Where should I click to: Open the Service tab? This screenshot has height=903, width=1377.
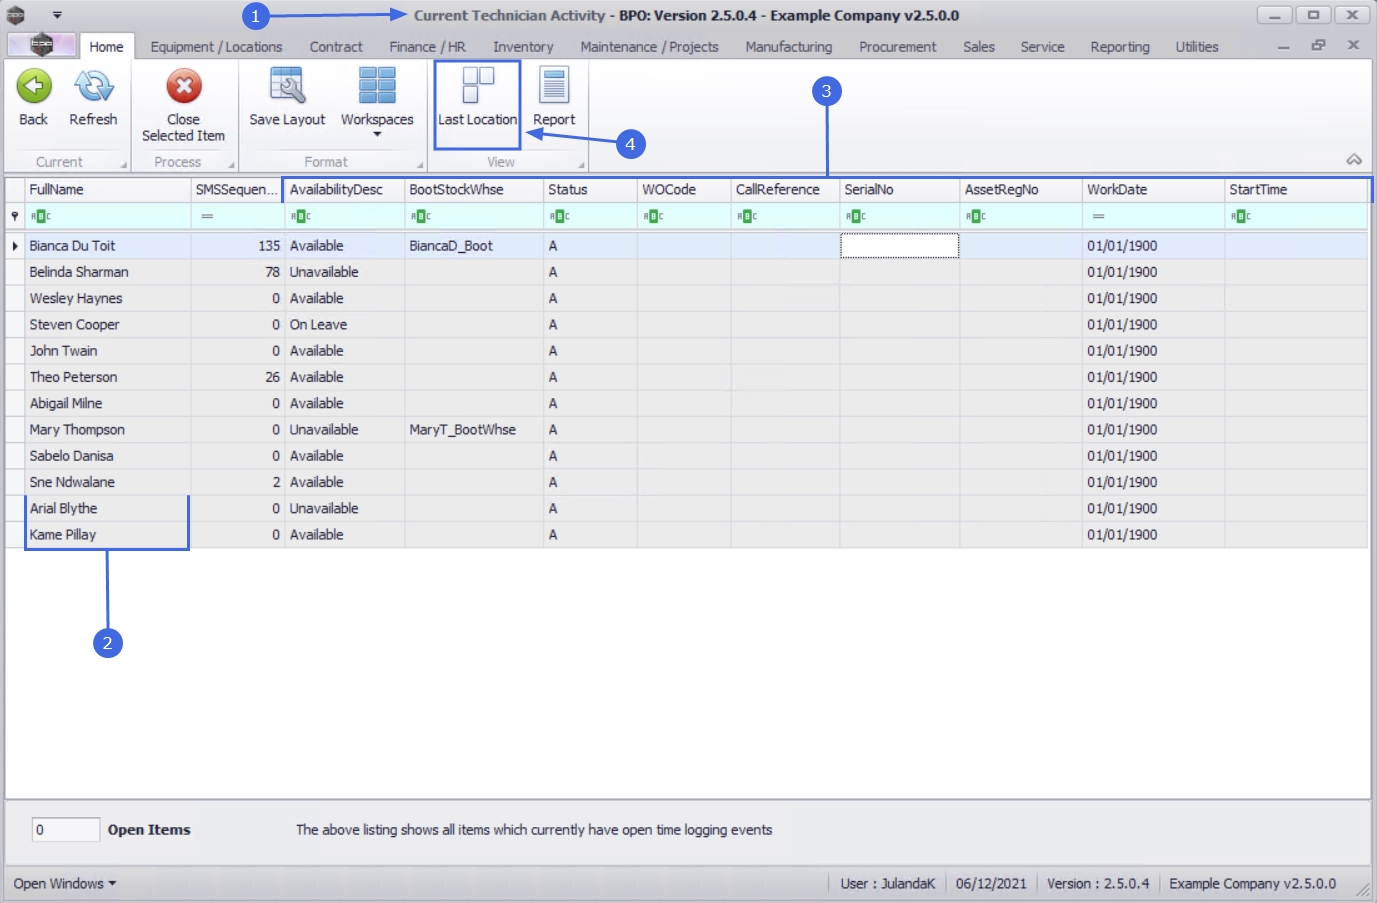(x=1042, y=47)
